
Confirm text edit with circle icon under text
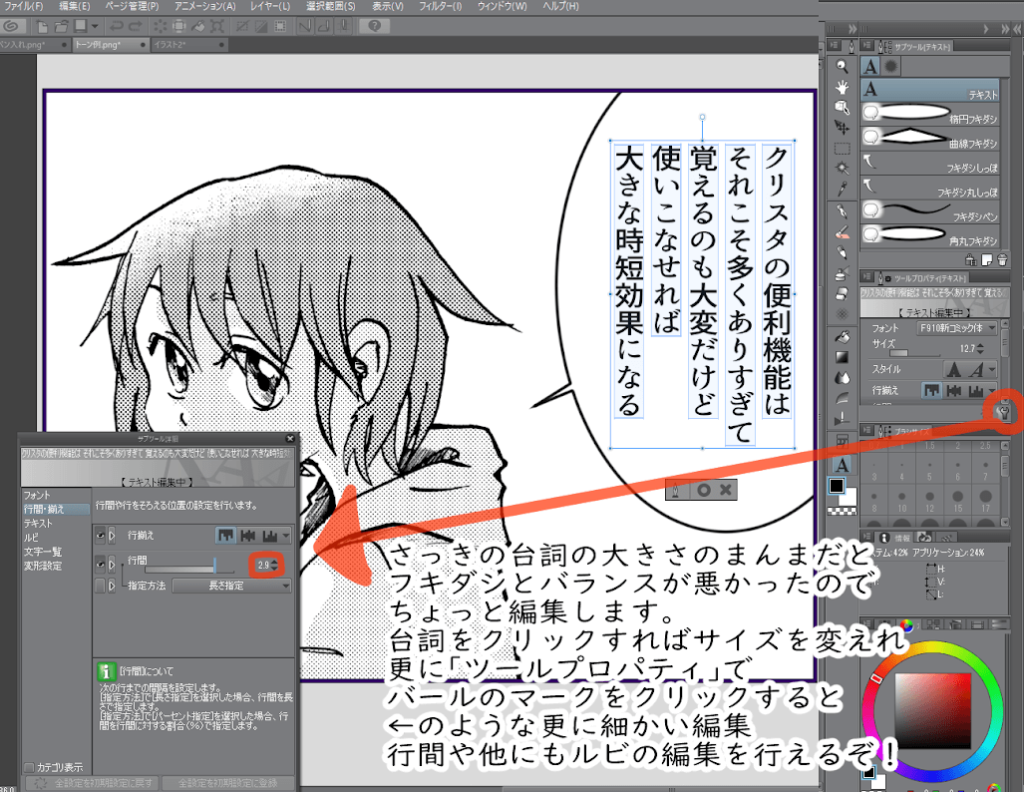[x=703, y=490]
